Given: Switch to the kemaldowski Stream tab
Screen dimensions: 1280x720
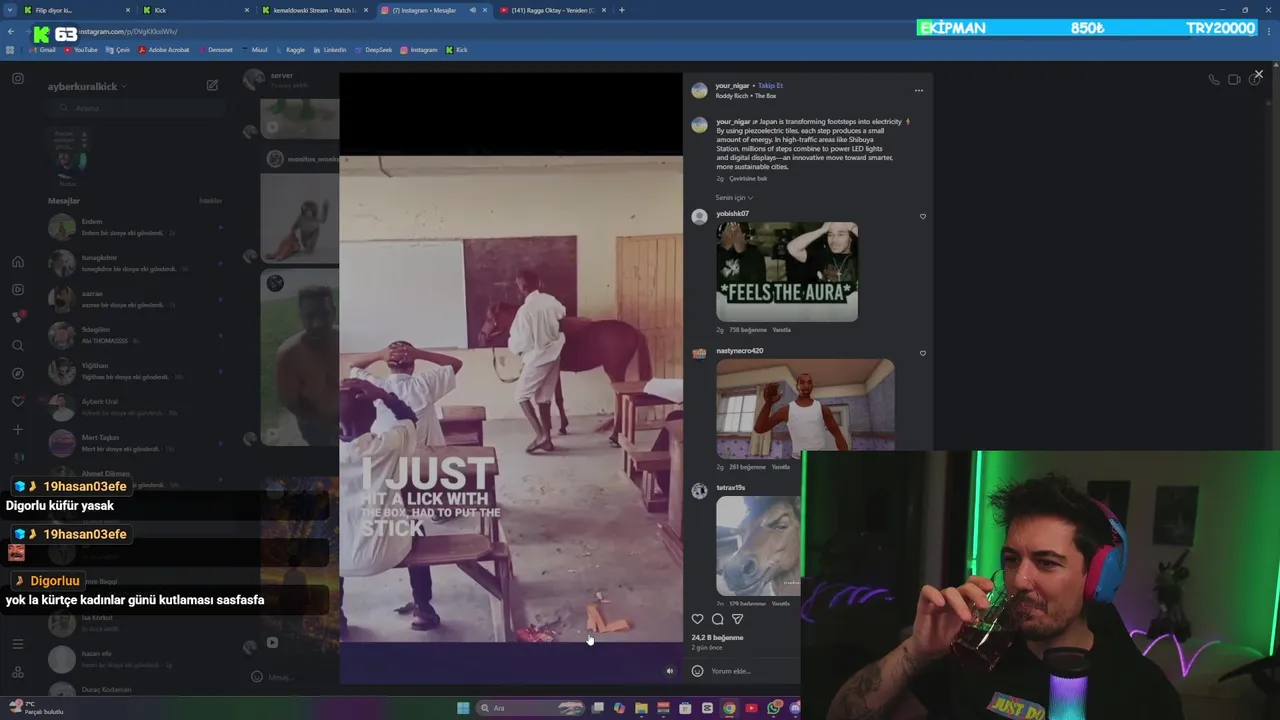Looking at the screenshot, I should [313, 10].
